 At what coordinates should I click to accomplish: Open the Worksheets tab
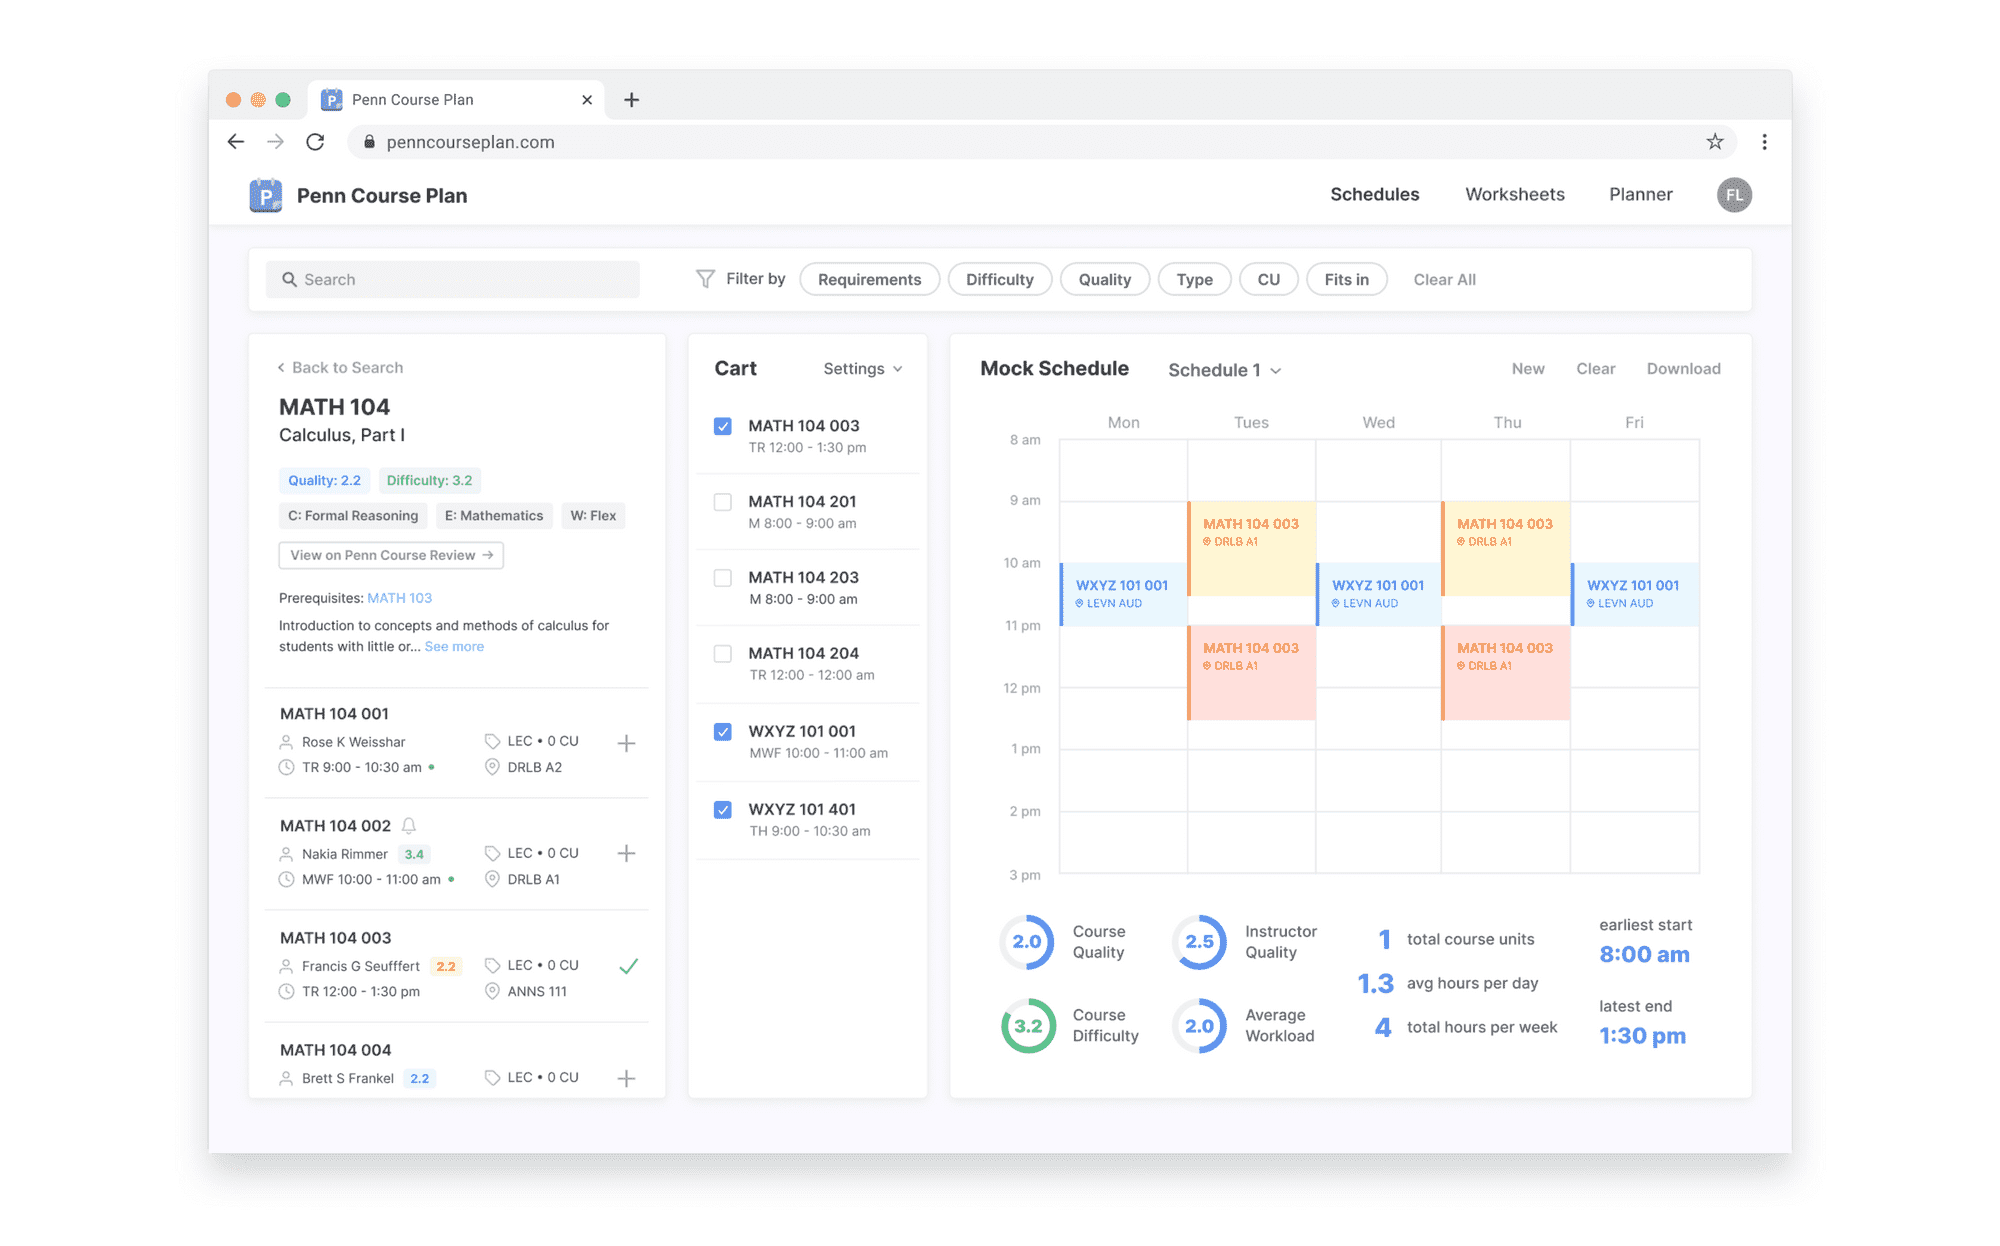click(x=1515, y=194)
